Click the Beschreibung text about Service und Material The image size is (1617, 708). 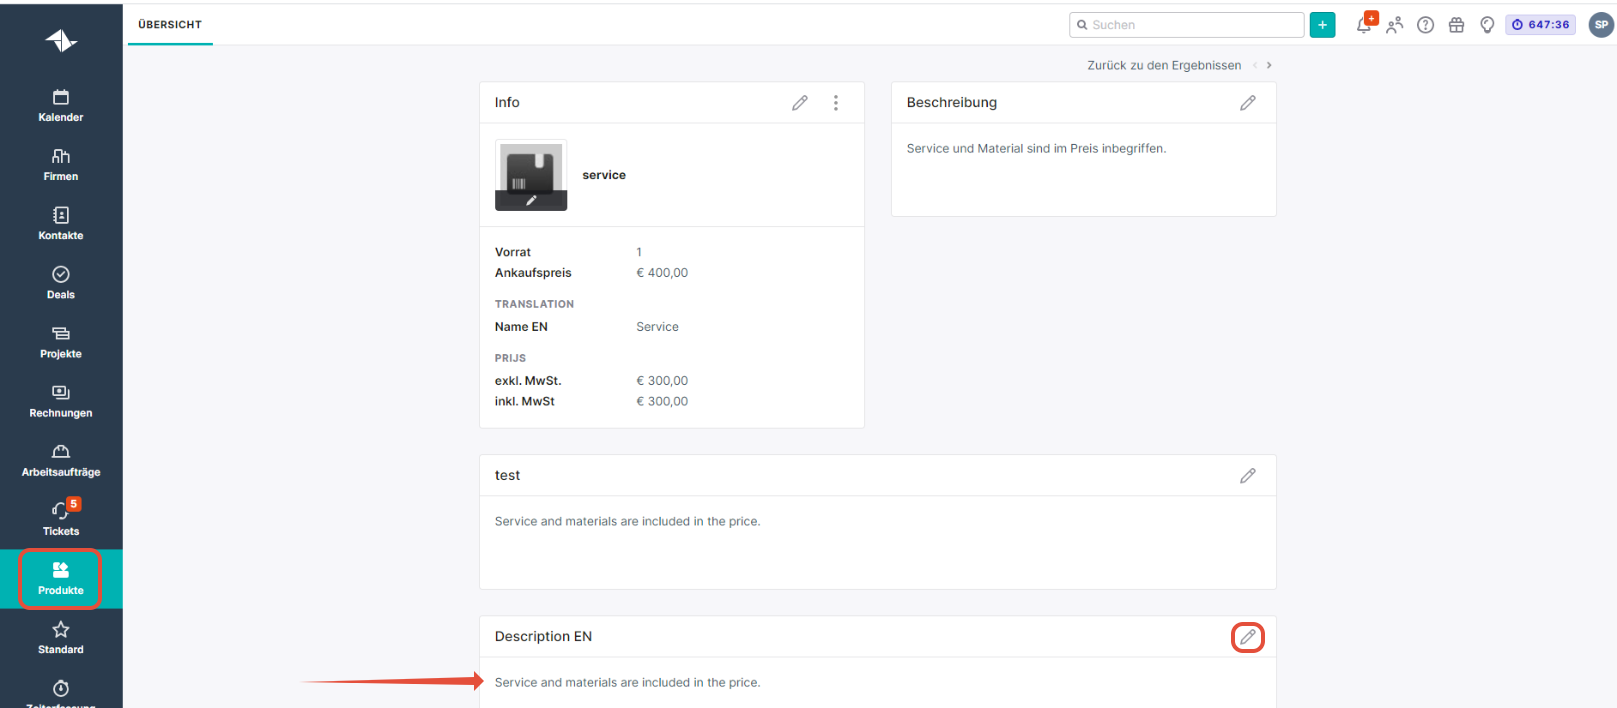click(1036, 149)
